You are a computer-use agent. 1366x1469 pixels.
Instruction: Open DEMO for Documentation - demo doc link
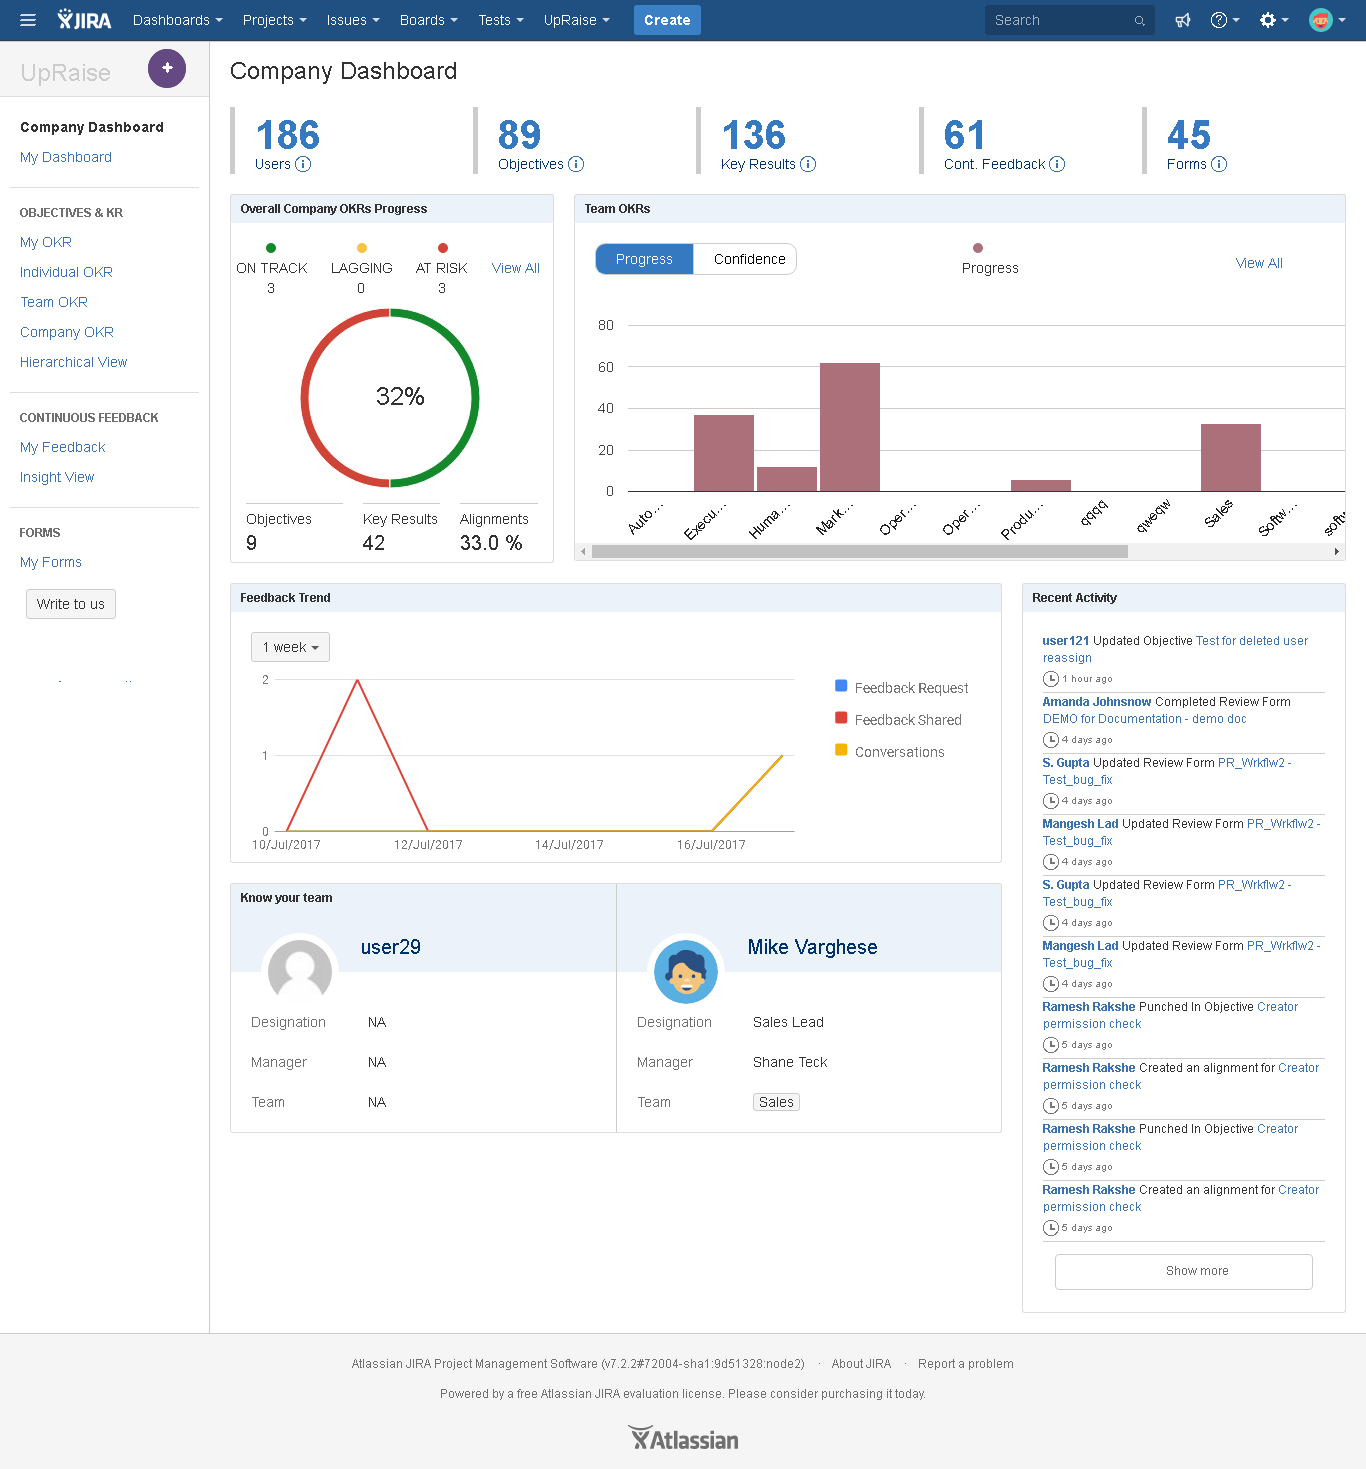click(x=1145, y=719)
